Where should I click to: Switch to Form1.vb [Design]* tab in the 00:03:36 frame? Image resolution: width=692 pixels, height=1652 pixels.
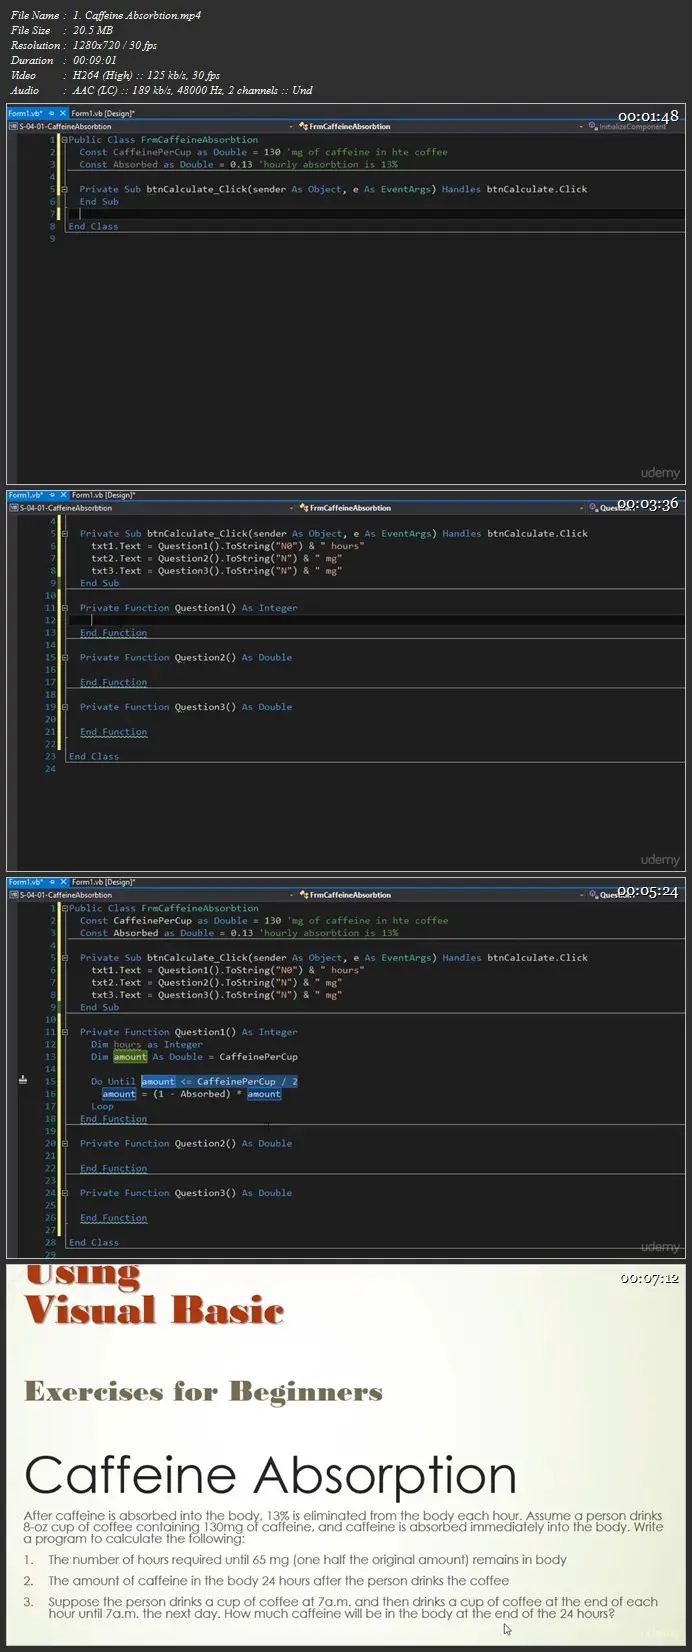[103, 494]
